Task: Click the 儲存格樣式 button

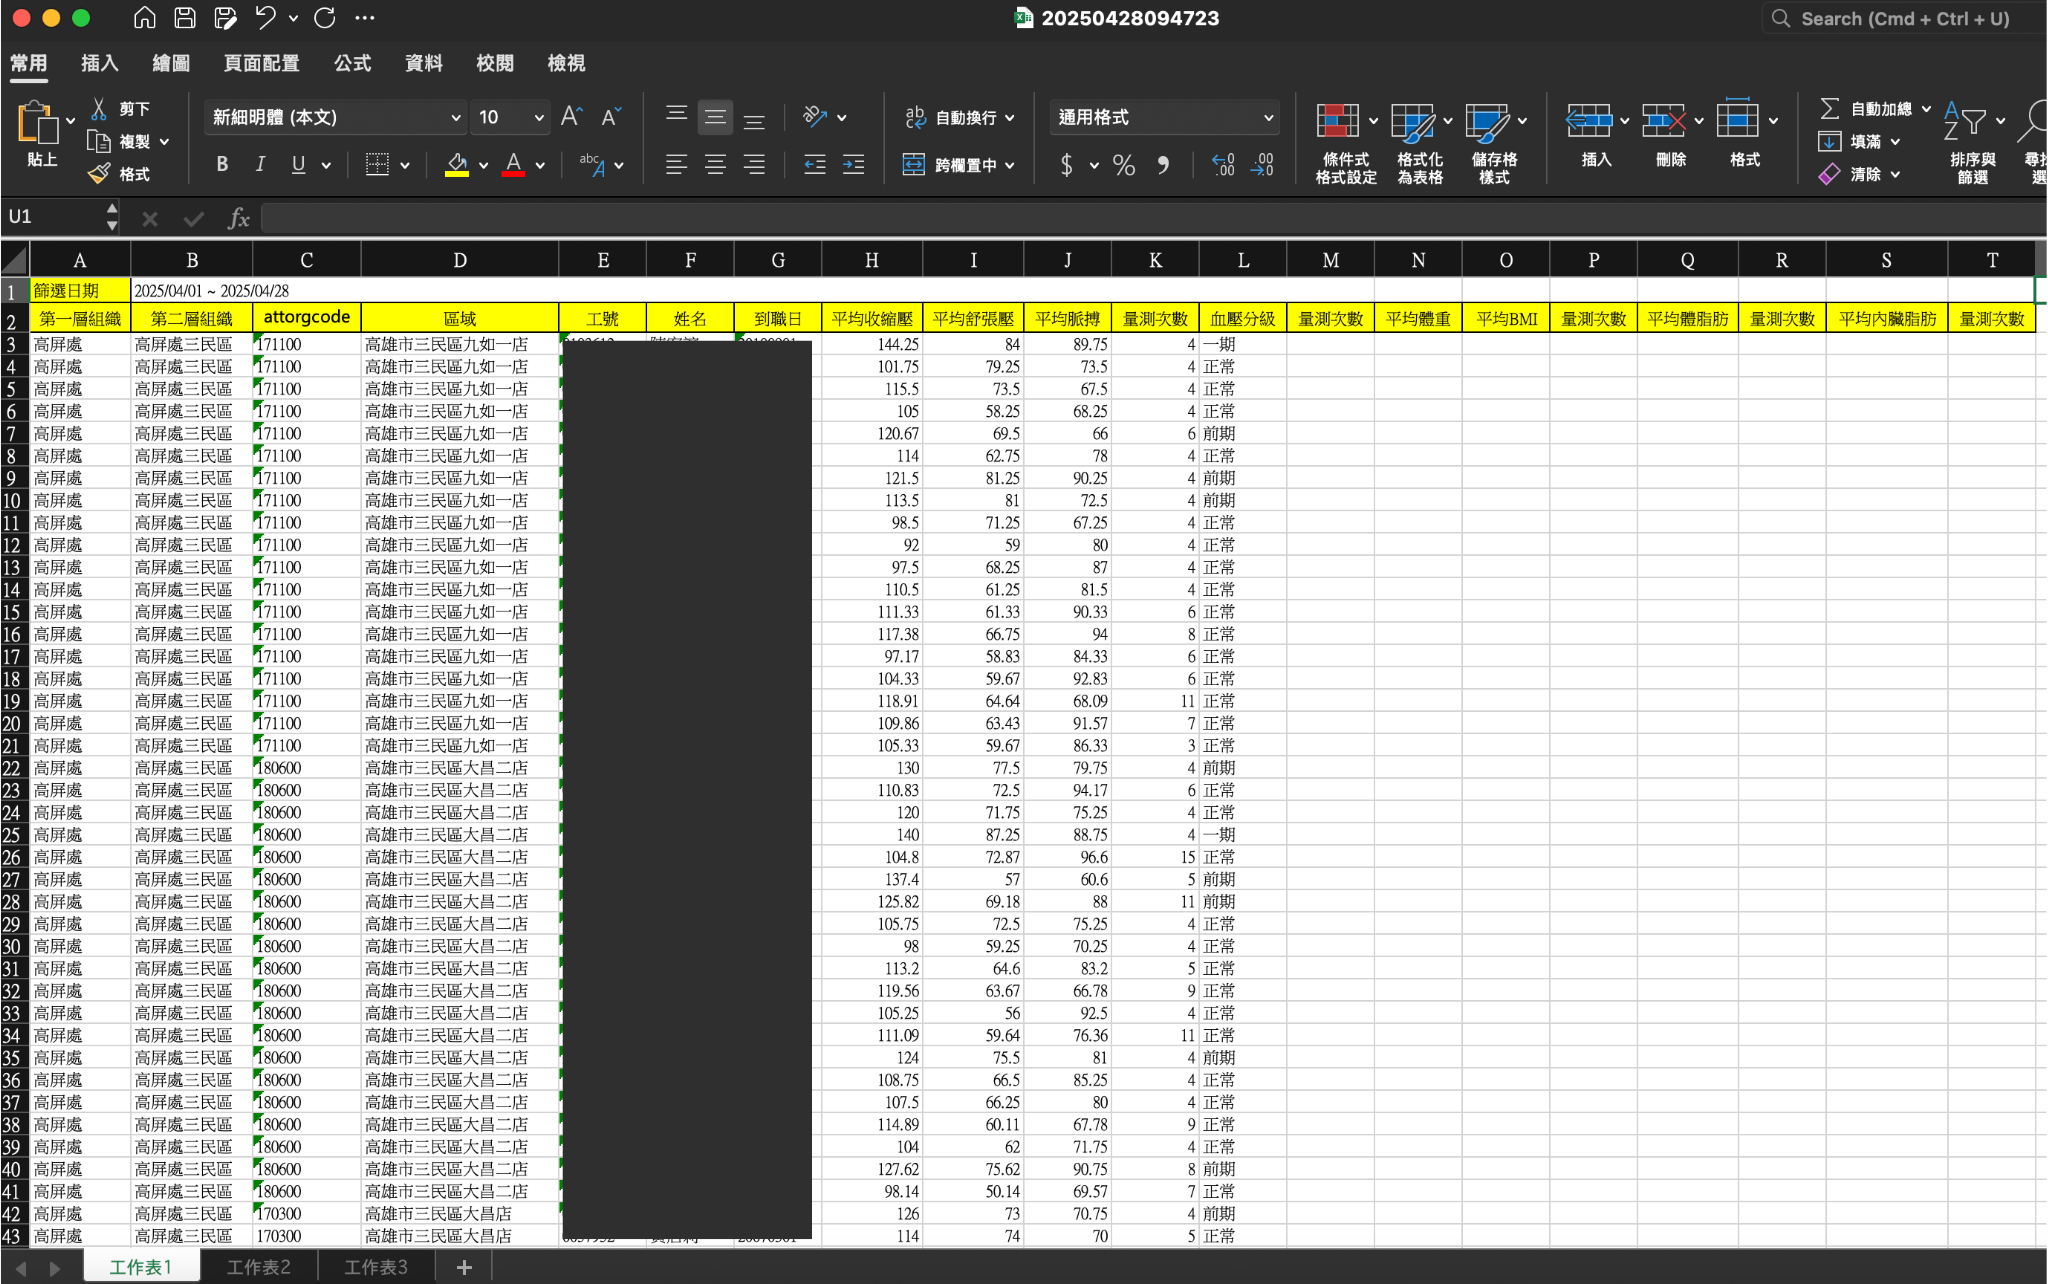Action: pos(1495,142)
